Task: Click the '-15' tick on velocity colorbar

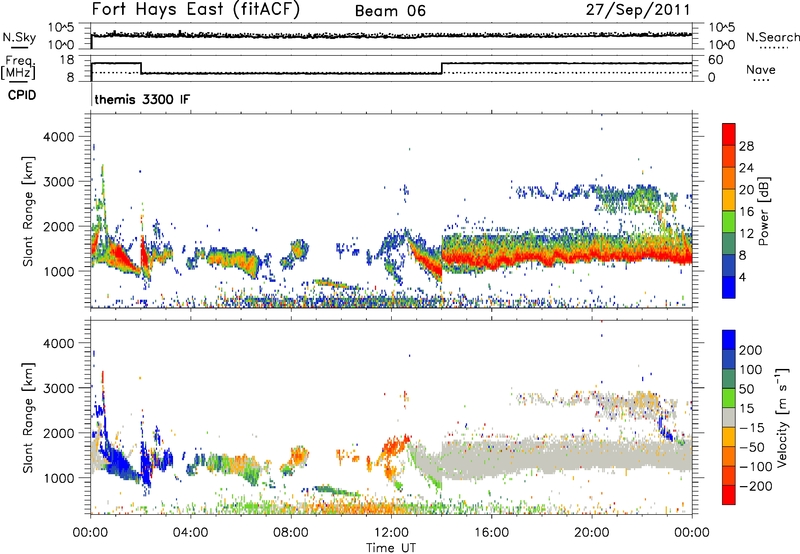Action: (752, 427)
